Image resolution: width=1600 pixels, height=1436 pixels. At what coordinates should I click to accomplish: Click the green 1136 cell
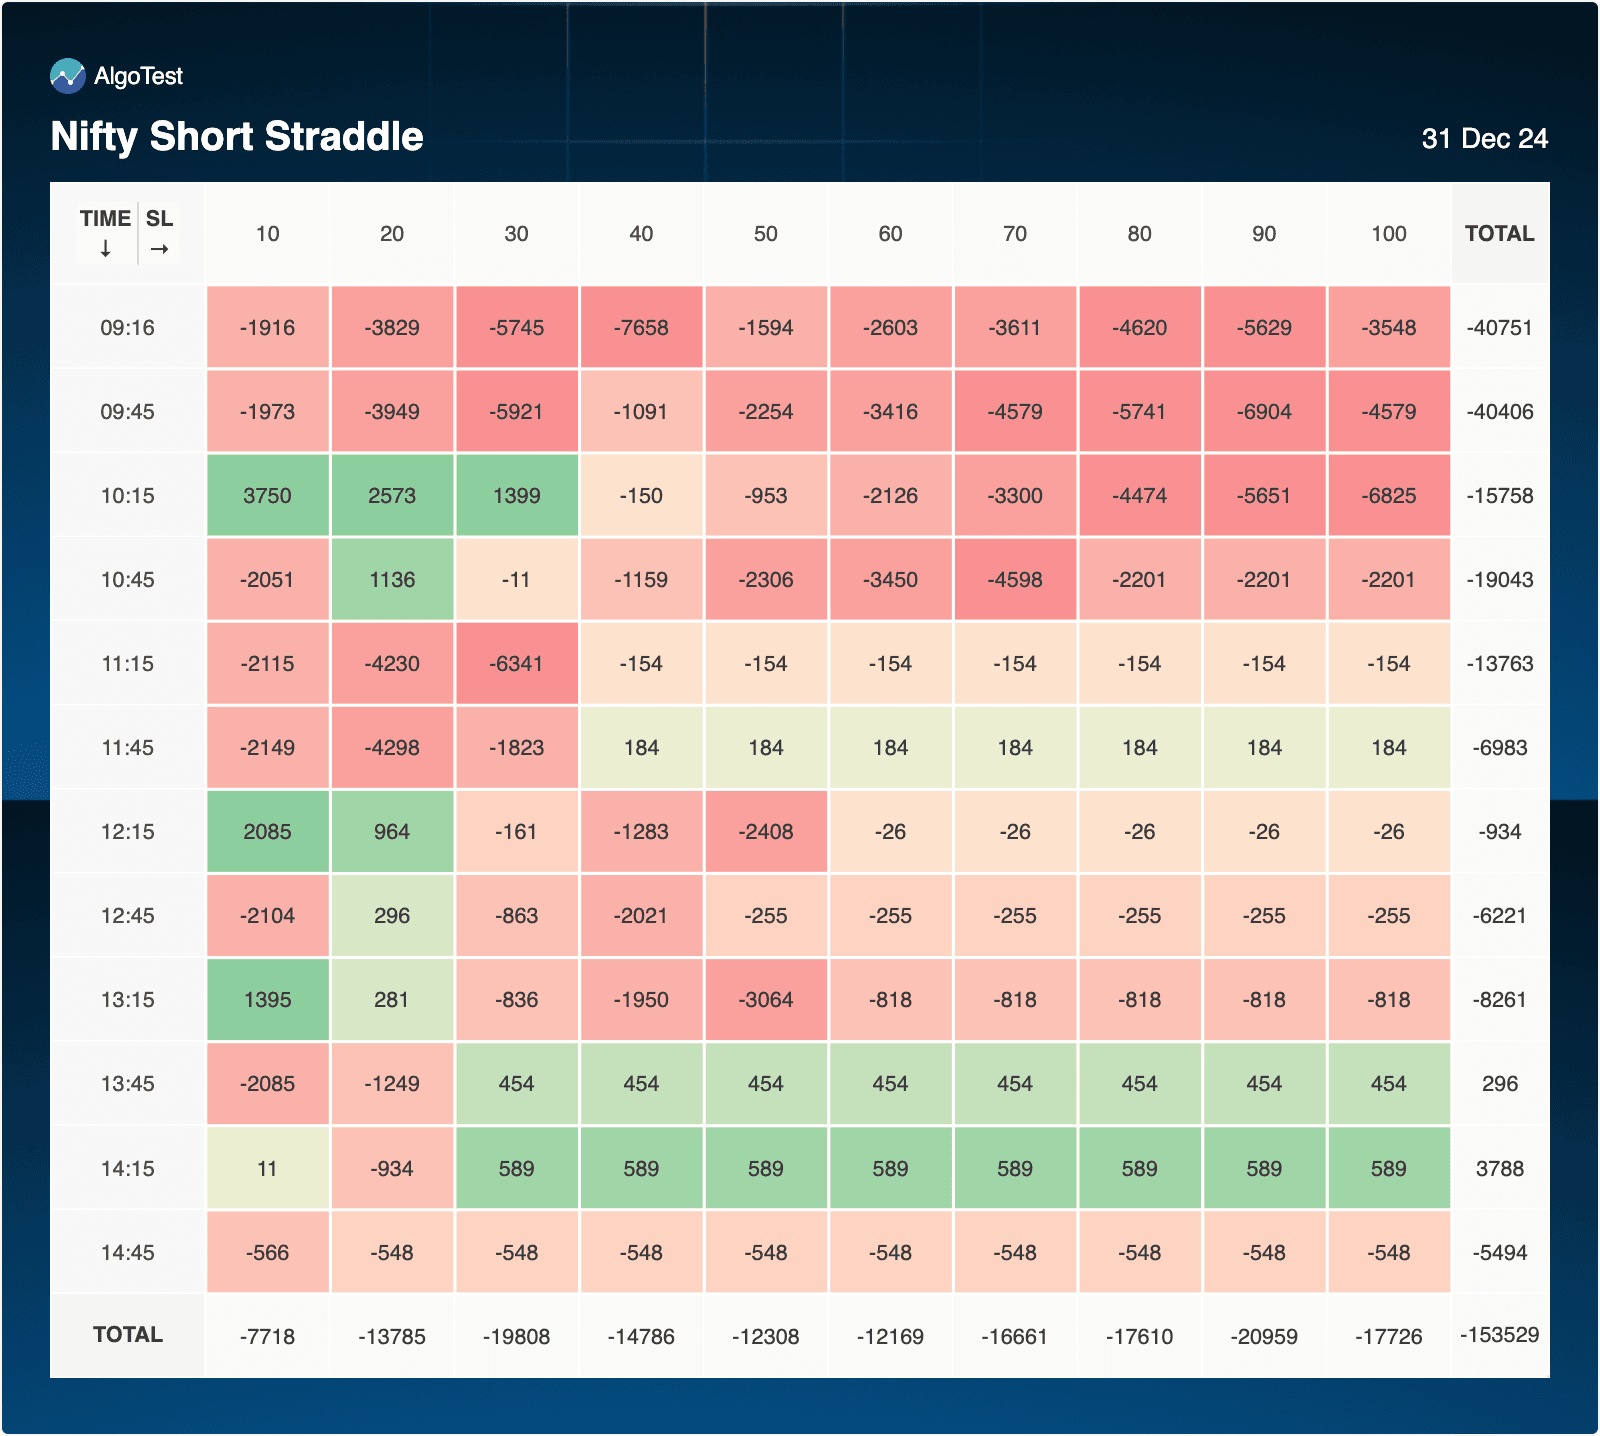tap(392, 580)
